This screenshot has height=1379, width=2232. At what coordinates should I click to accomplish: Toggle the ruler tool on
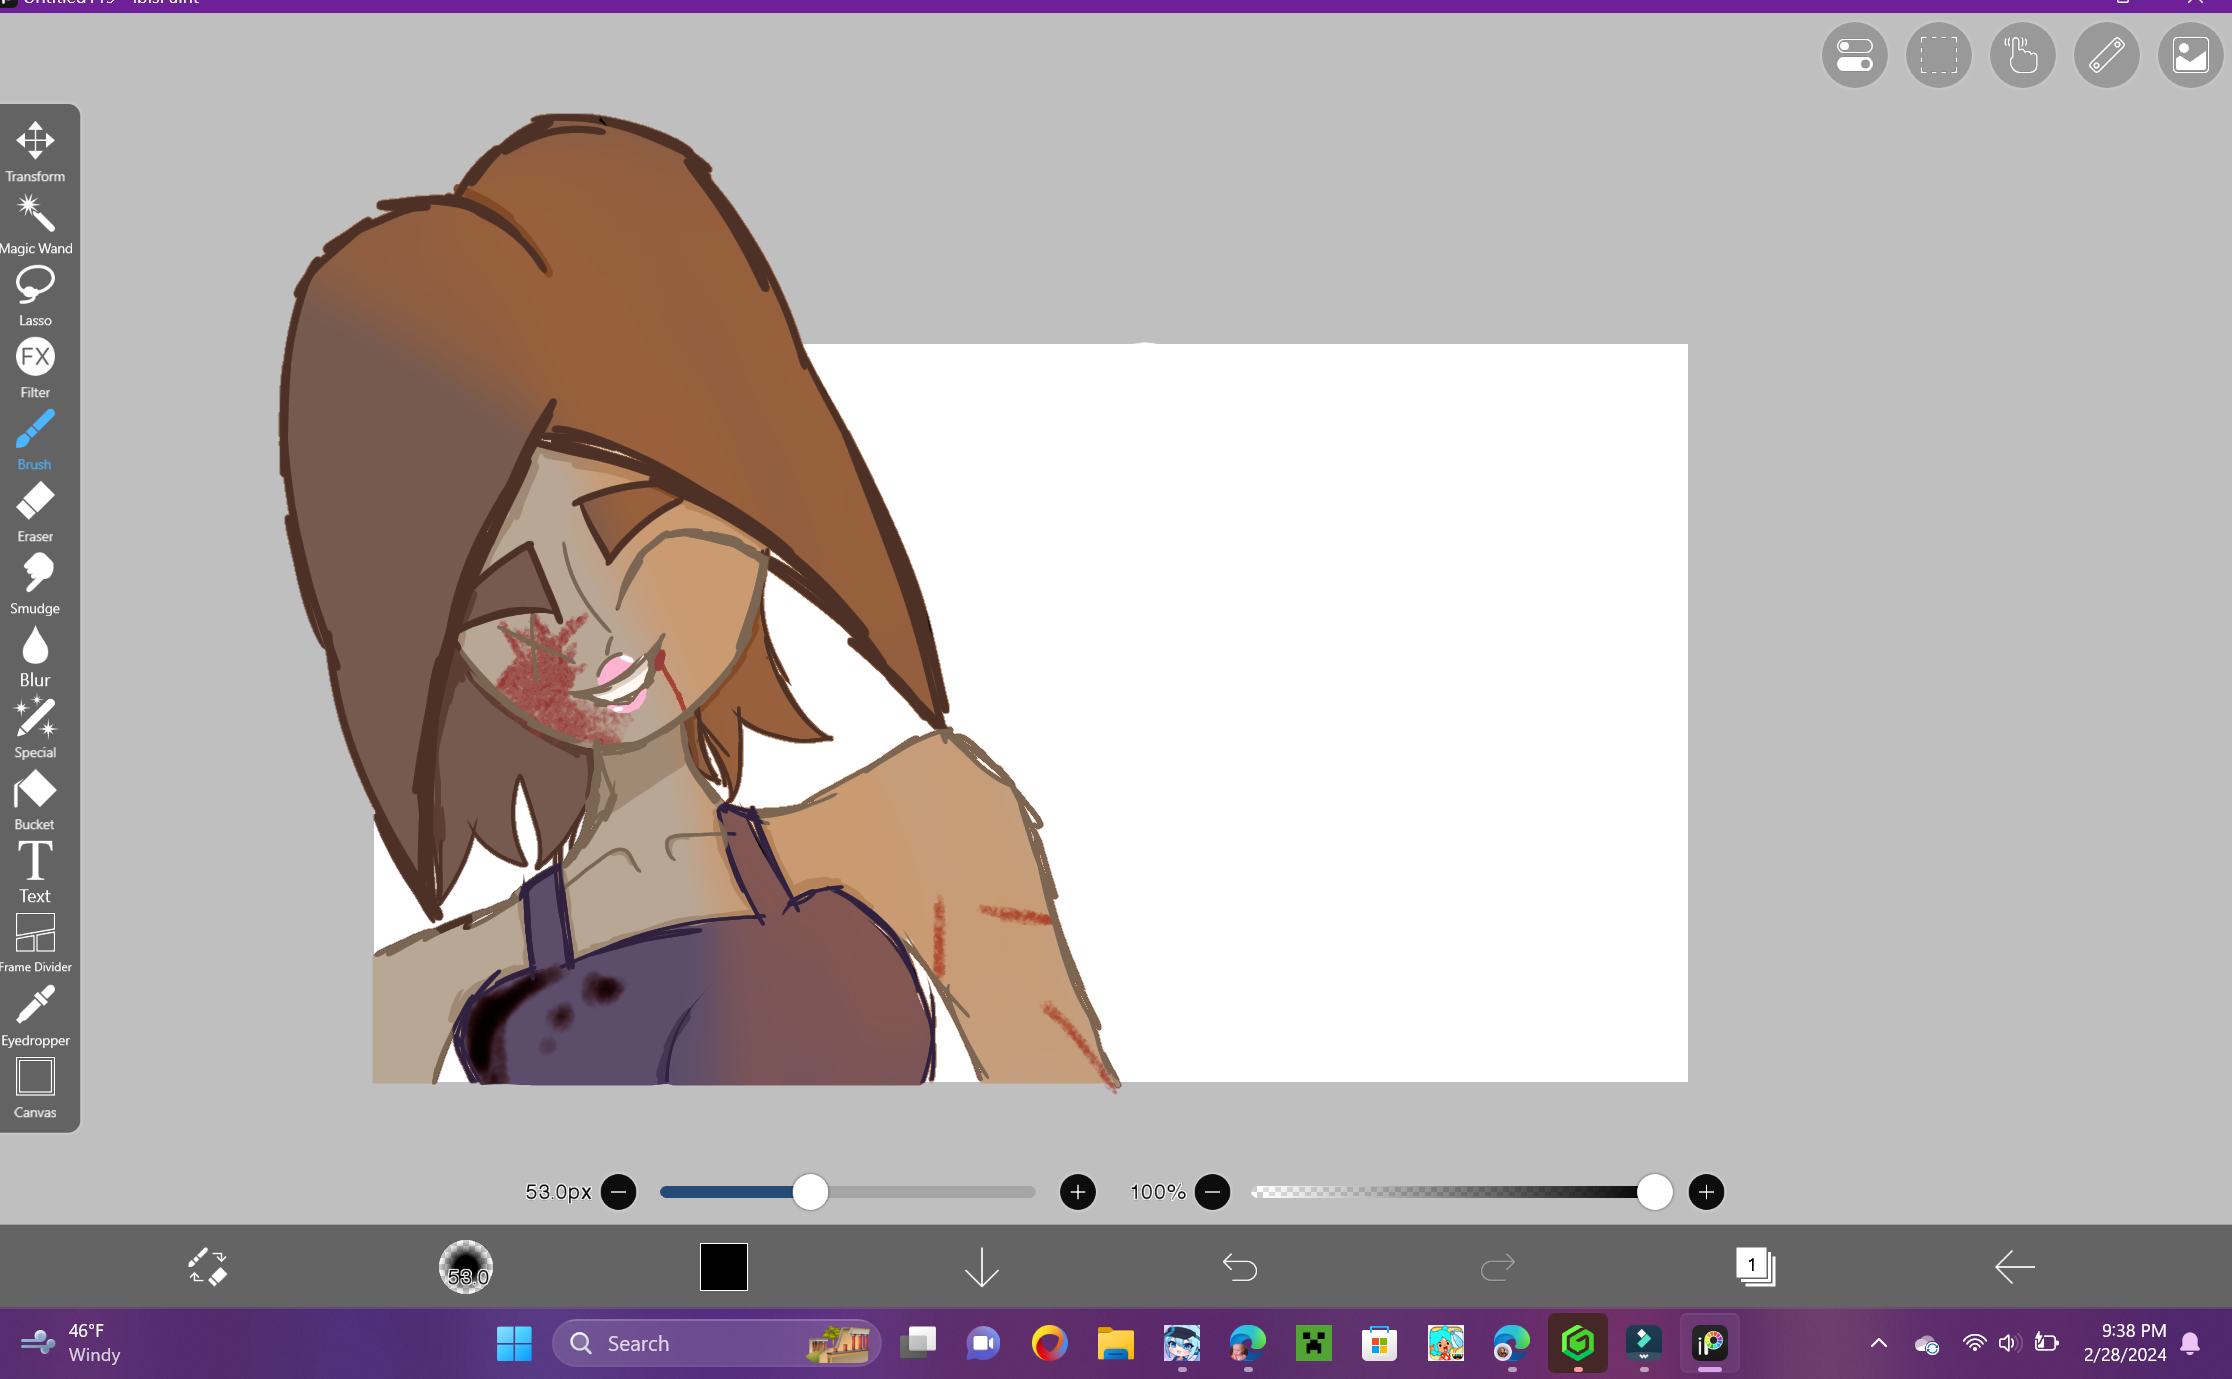[2106, 55]
